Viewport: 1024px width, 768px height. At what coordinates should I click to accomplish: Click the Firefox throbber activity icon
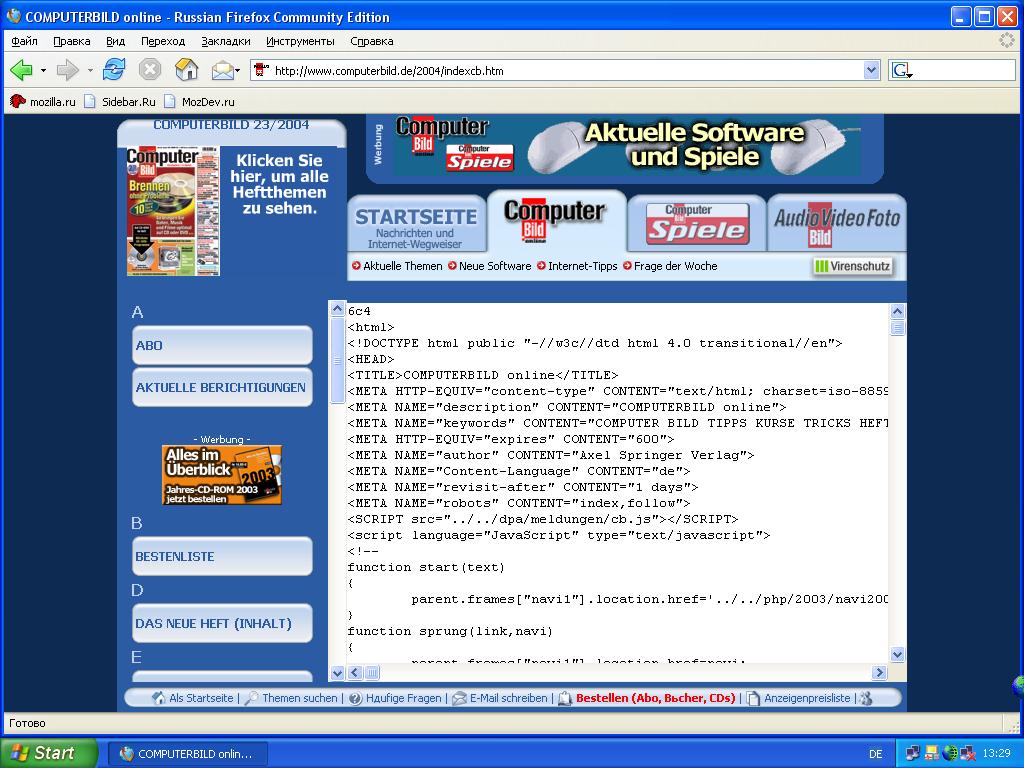pos(1006,41)
